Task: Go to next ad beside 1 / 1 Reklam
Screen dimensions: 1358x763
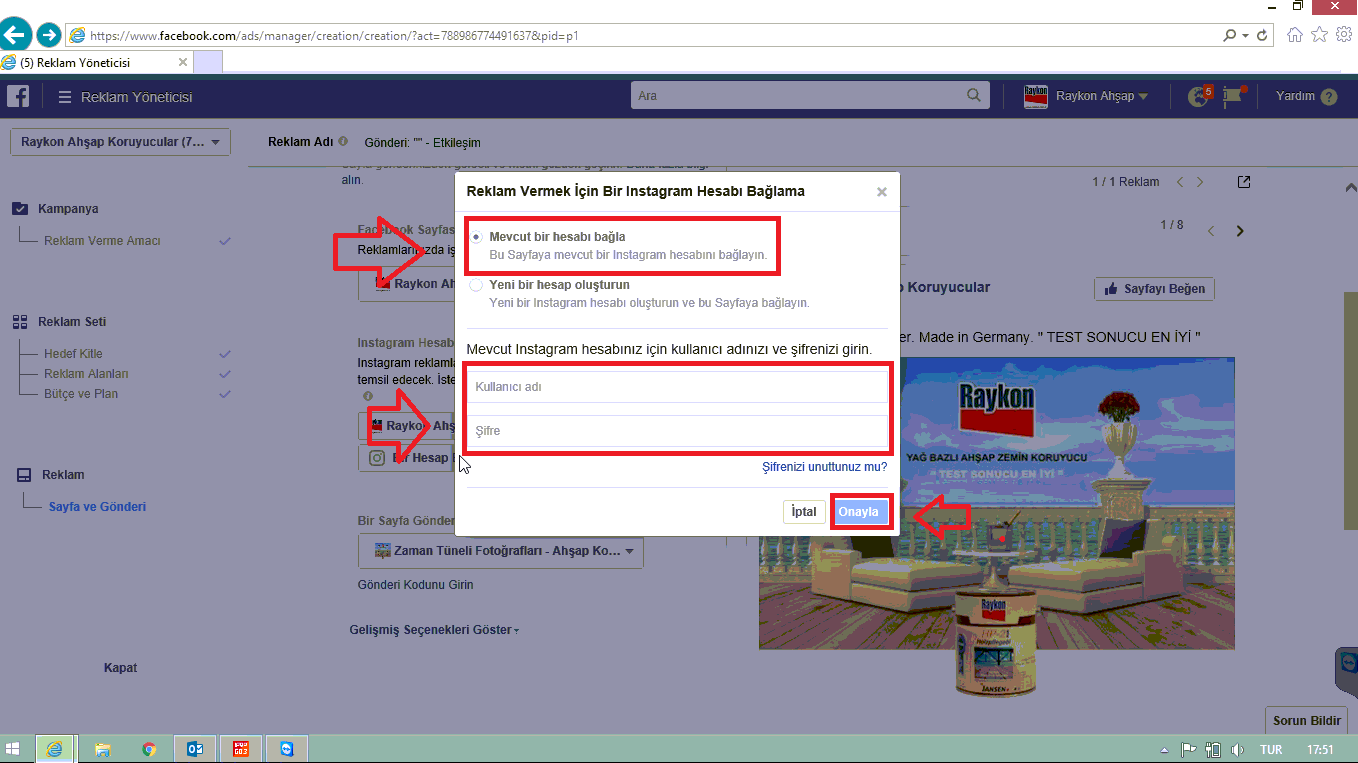Action: (1200, 182)
